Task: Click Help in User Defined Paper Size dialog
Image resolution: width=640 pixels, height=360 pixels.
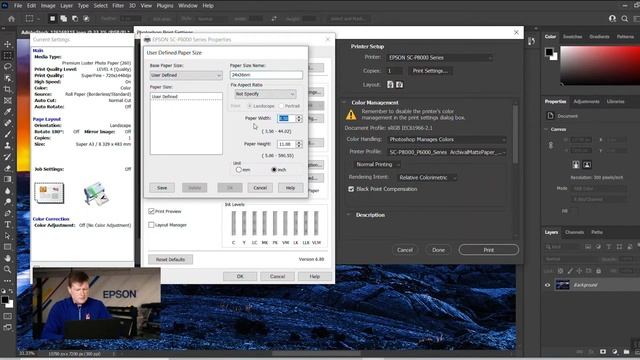Action: tap(290, 188)
